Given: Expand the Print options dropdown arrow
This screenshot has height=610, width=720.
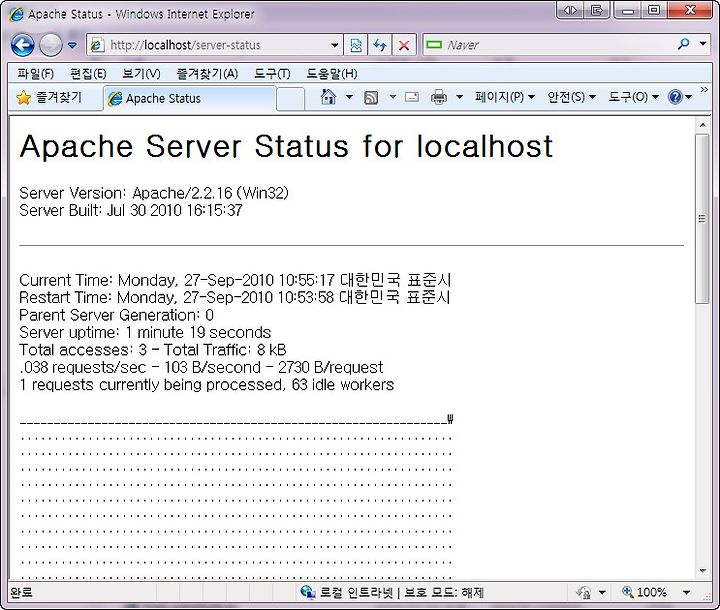Looking at the screenshot, I should (x=459, y=97).
